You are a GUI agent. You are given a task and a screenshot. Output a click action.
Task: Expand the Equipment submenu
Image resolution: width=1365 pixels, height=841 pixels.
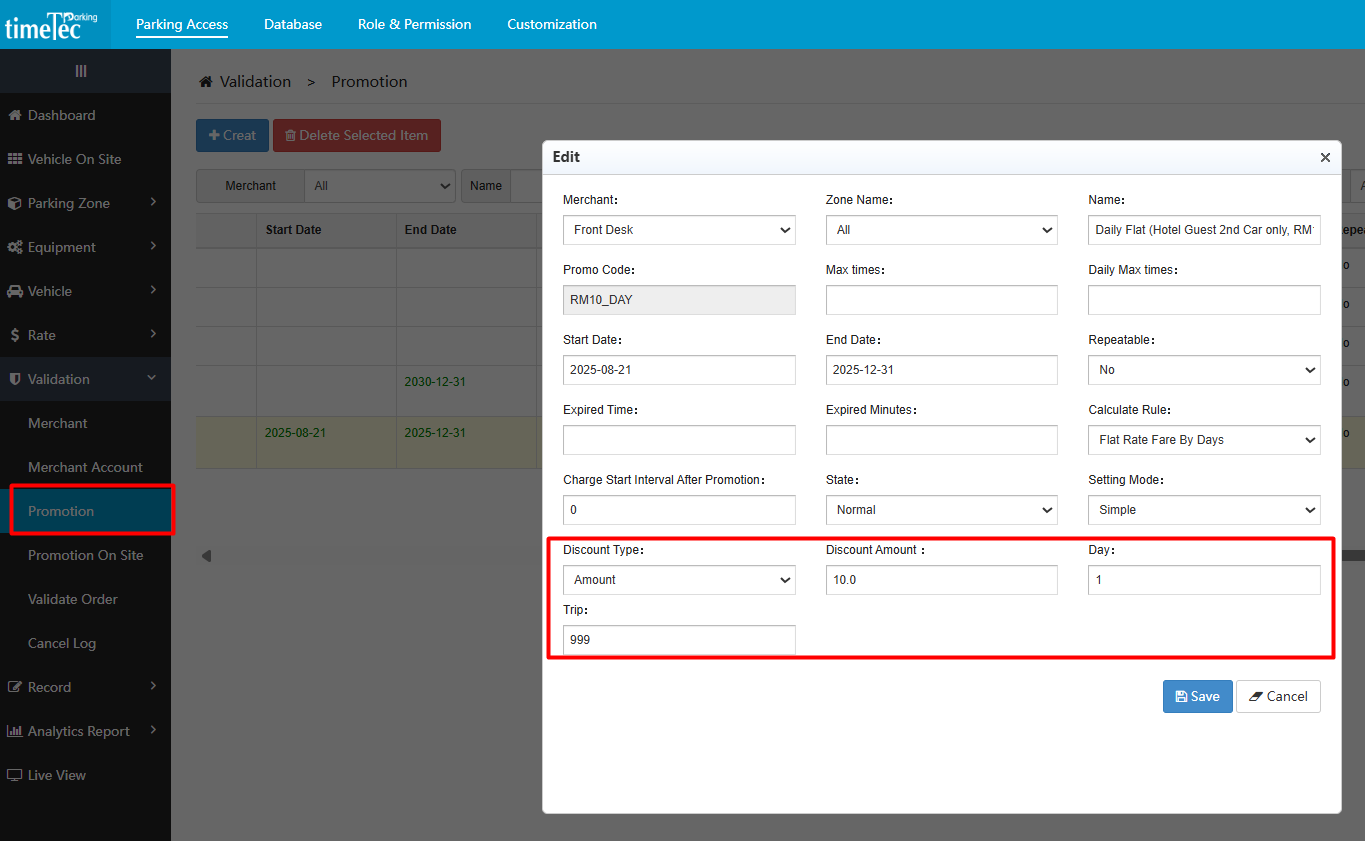[x=153, y=246]
